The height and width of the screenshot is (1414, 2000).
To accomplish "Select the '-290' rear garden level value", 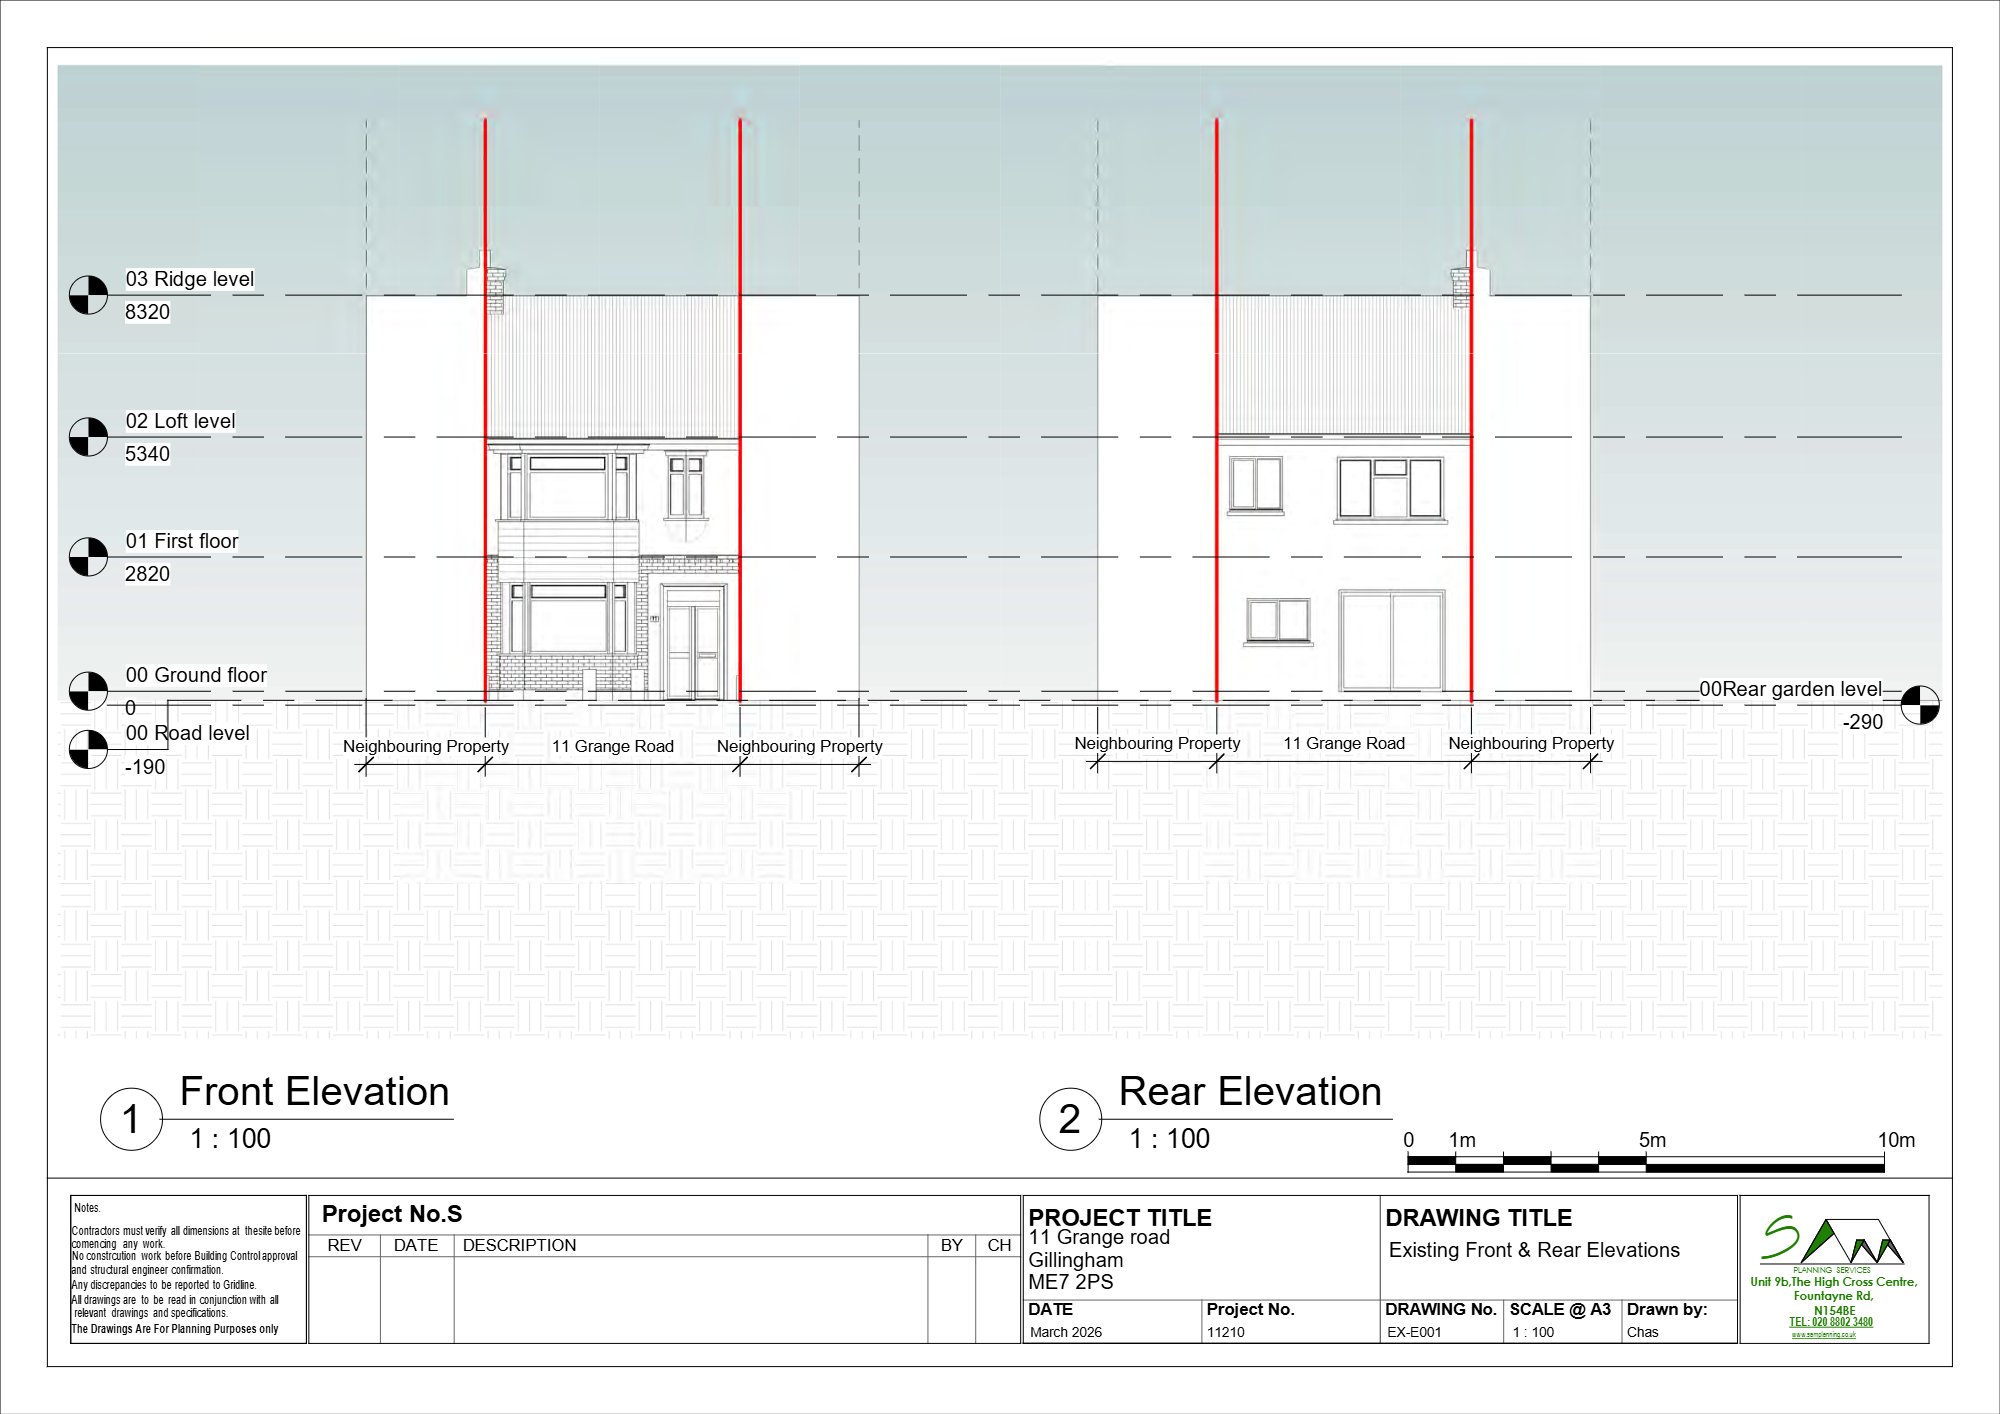I will click(x=1862, y=722).
